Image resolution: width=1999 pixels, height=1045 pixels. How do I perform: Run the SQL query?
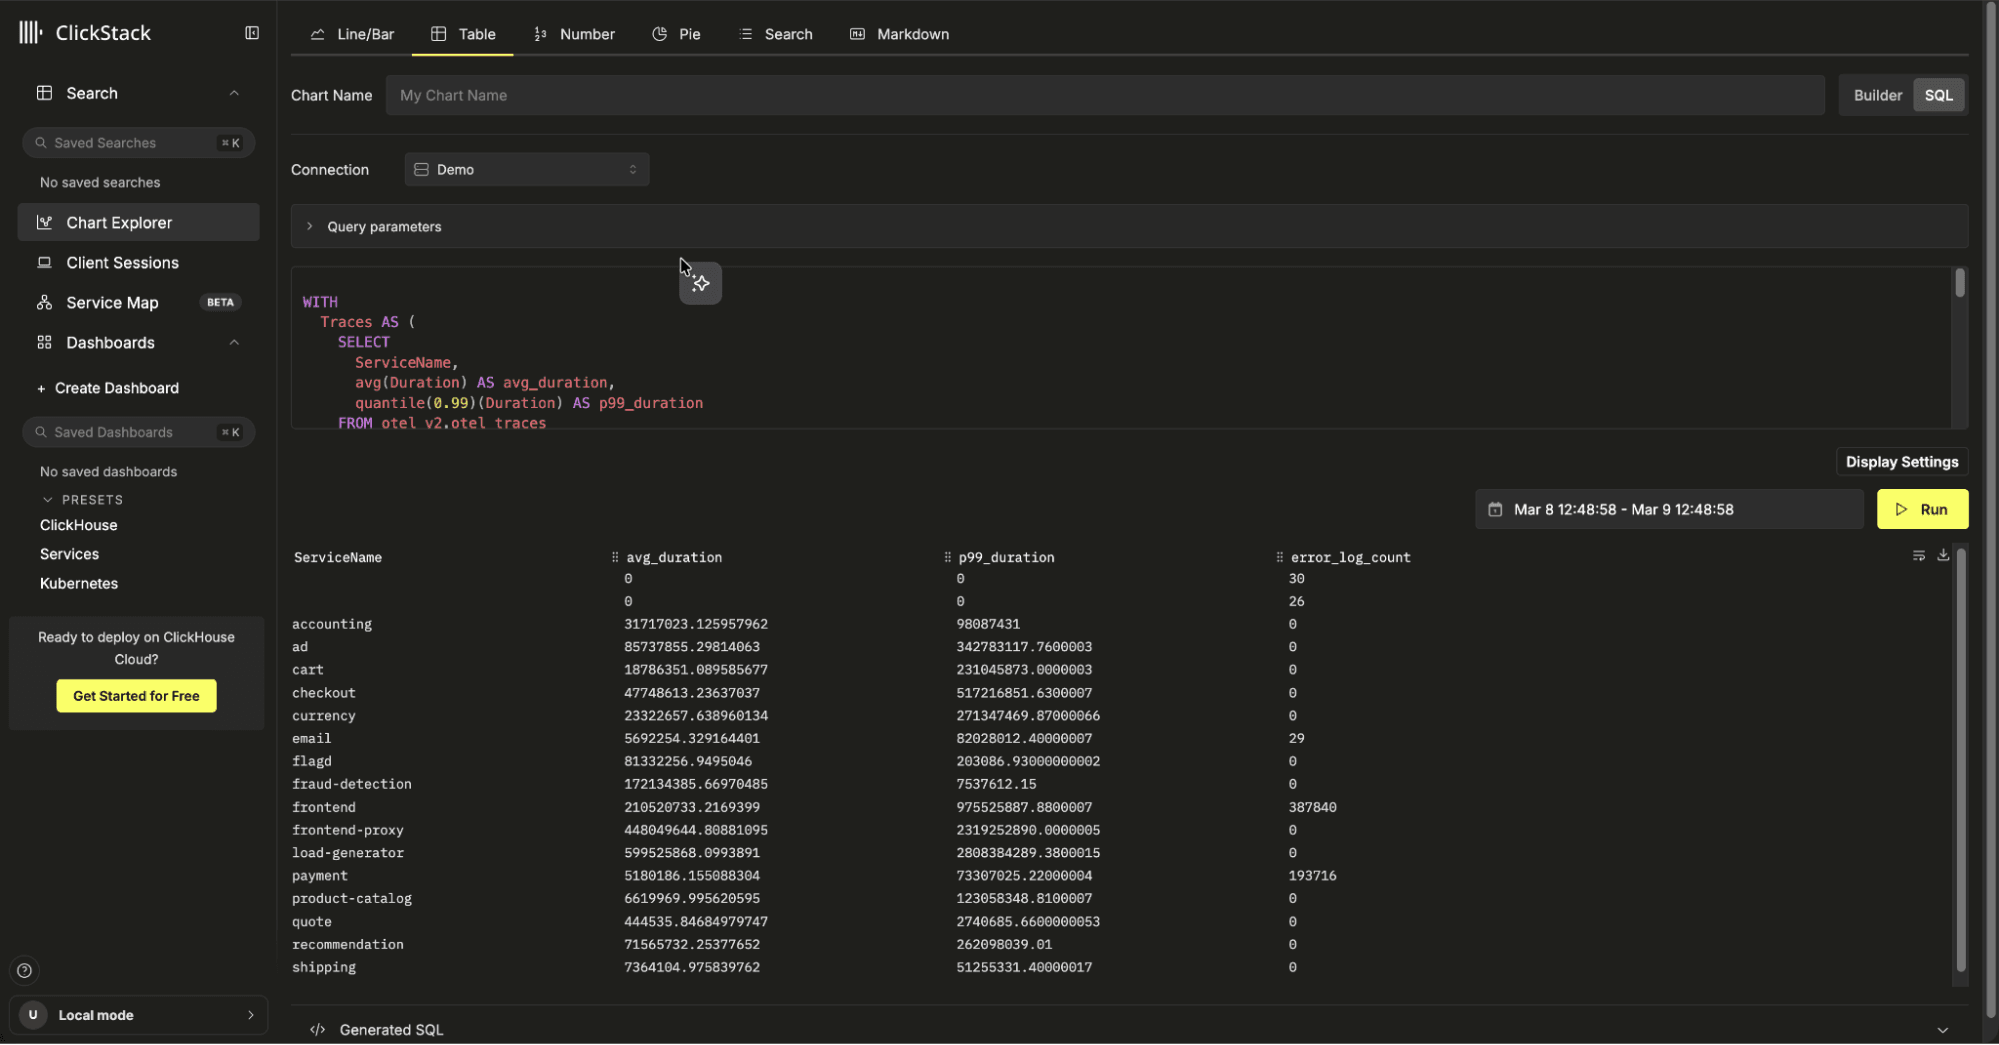point(1921,510)
